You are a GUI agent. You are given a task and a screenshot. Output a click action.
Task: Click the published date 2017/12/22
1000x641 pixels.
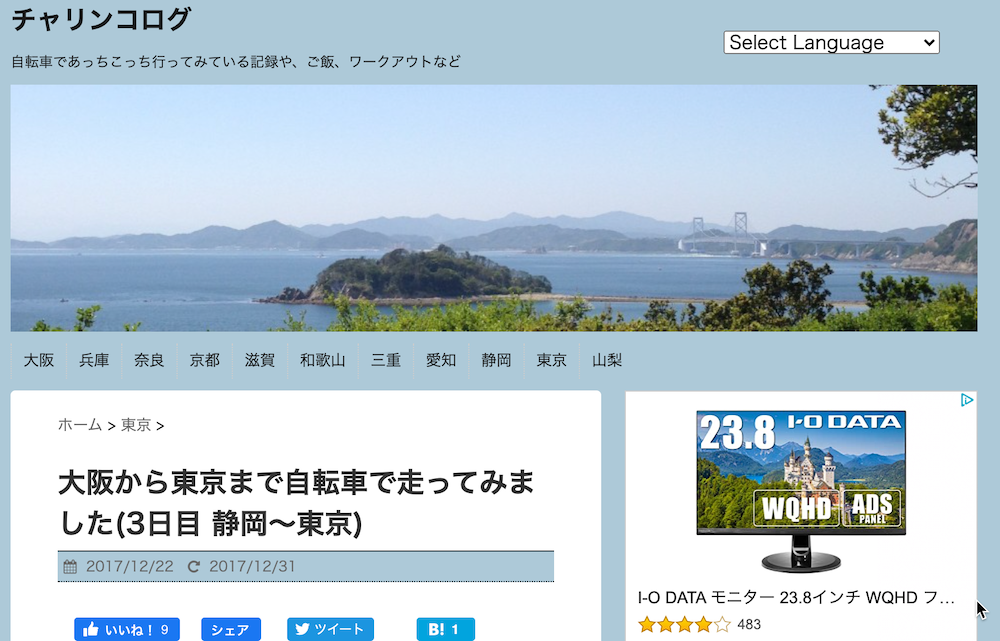[129, 566]
